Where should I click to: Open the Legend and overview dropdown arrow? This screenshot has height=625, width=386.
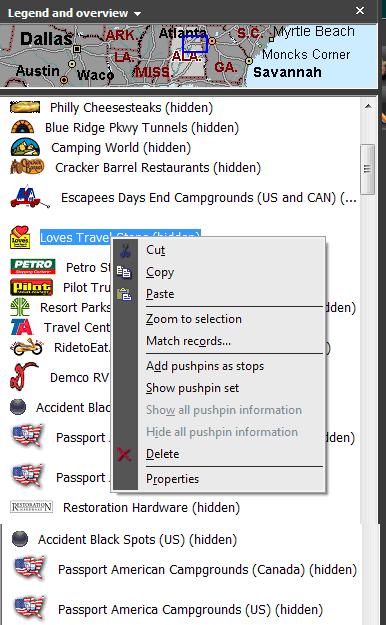[138, 14]
